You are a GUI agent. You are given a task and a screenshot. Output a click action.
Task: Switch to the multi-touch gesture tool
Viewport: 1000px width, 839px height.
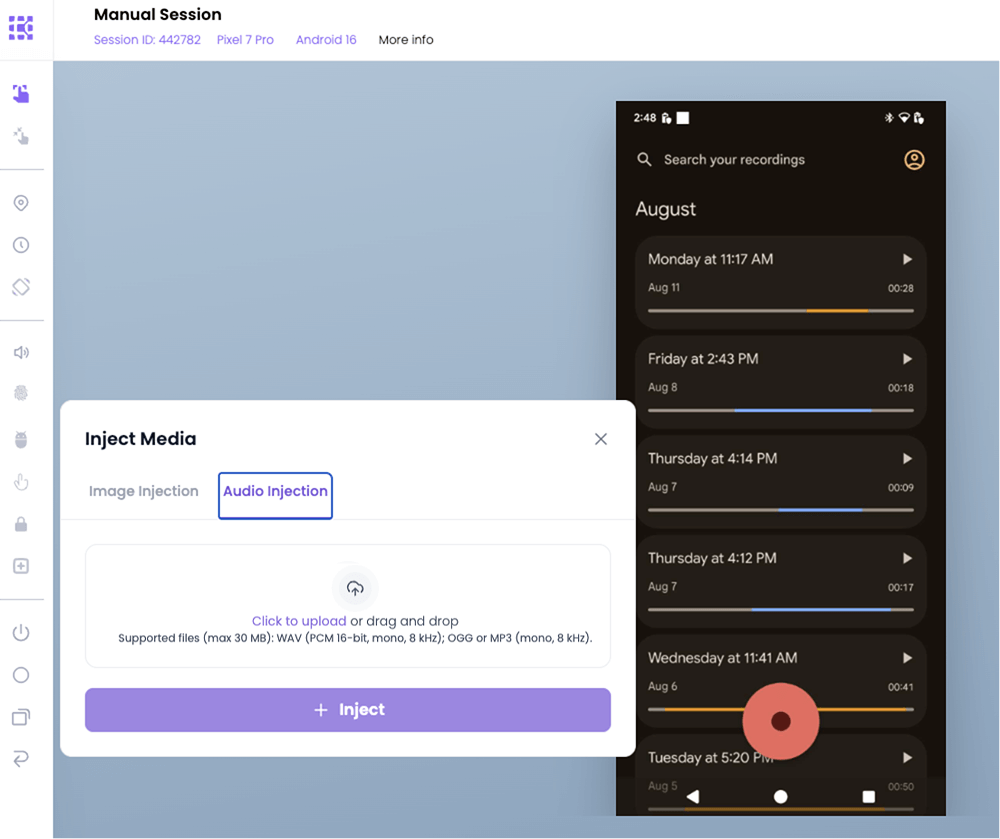pos(22,135)
